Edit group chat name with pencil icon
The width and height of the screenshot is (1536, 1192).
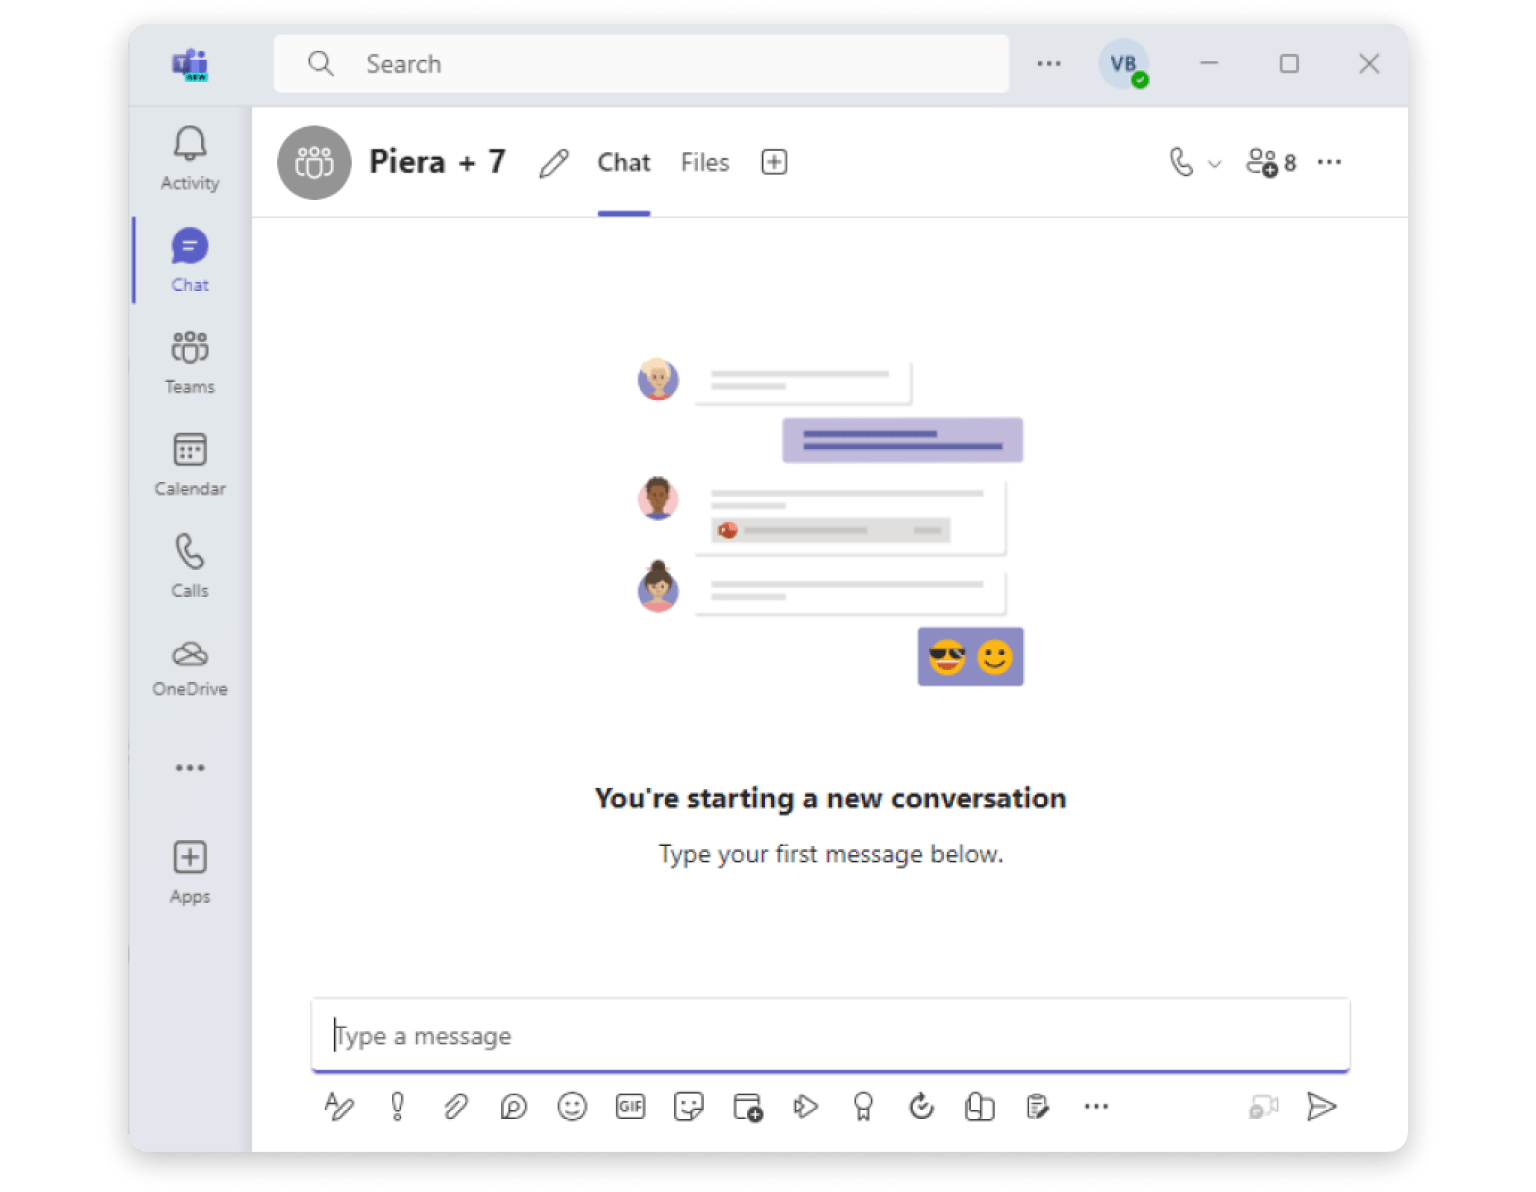tap(553, 163)
